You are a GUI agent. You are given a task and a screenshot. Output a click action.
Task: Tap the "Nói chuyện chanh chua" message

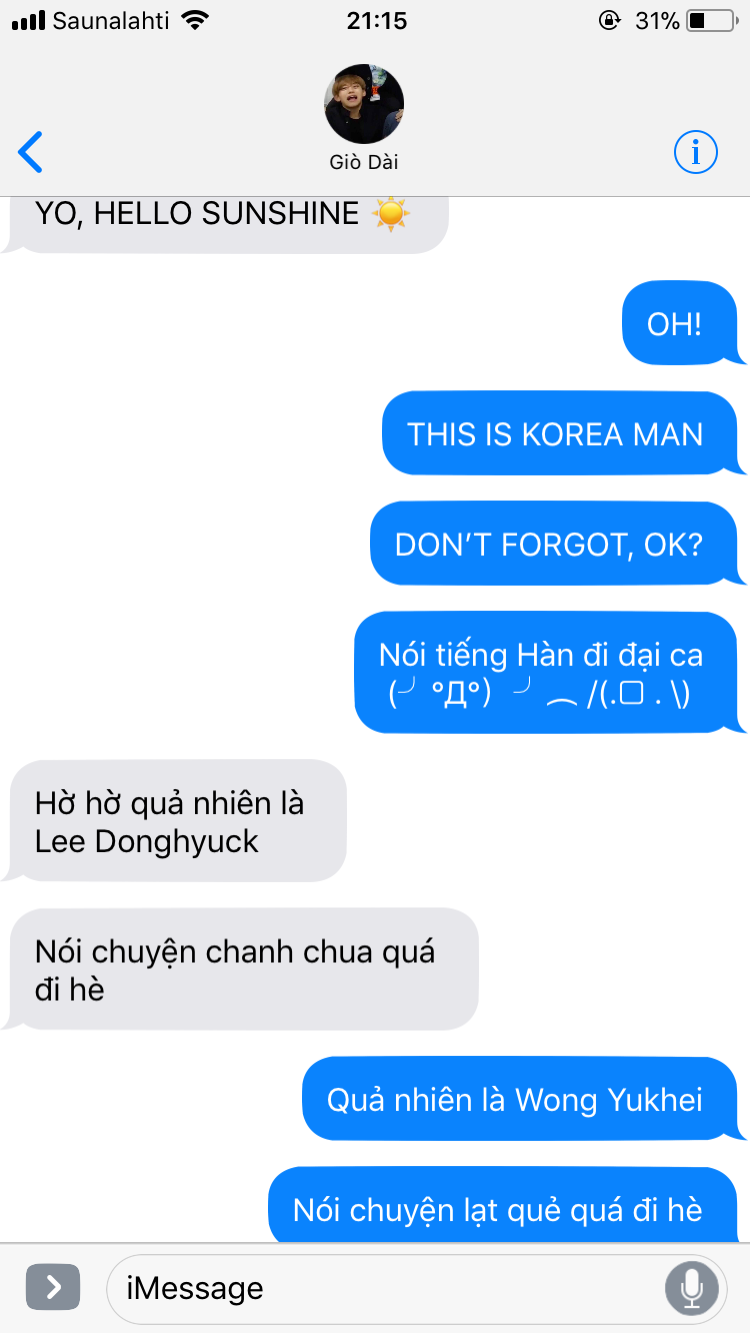coord(242,969)
